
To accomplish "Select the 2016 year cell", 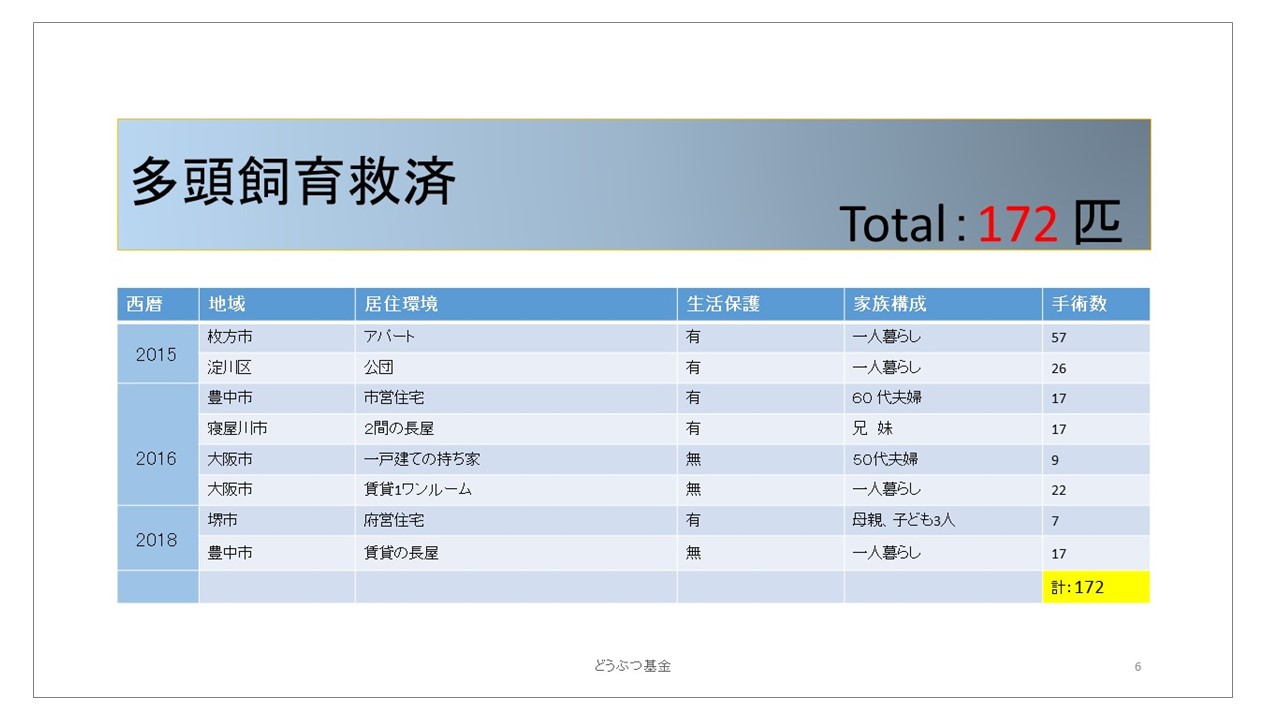I will click(157, 459).
